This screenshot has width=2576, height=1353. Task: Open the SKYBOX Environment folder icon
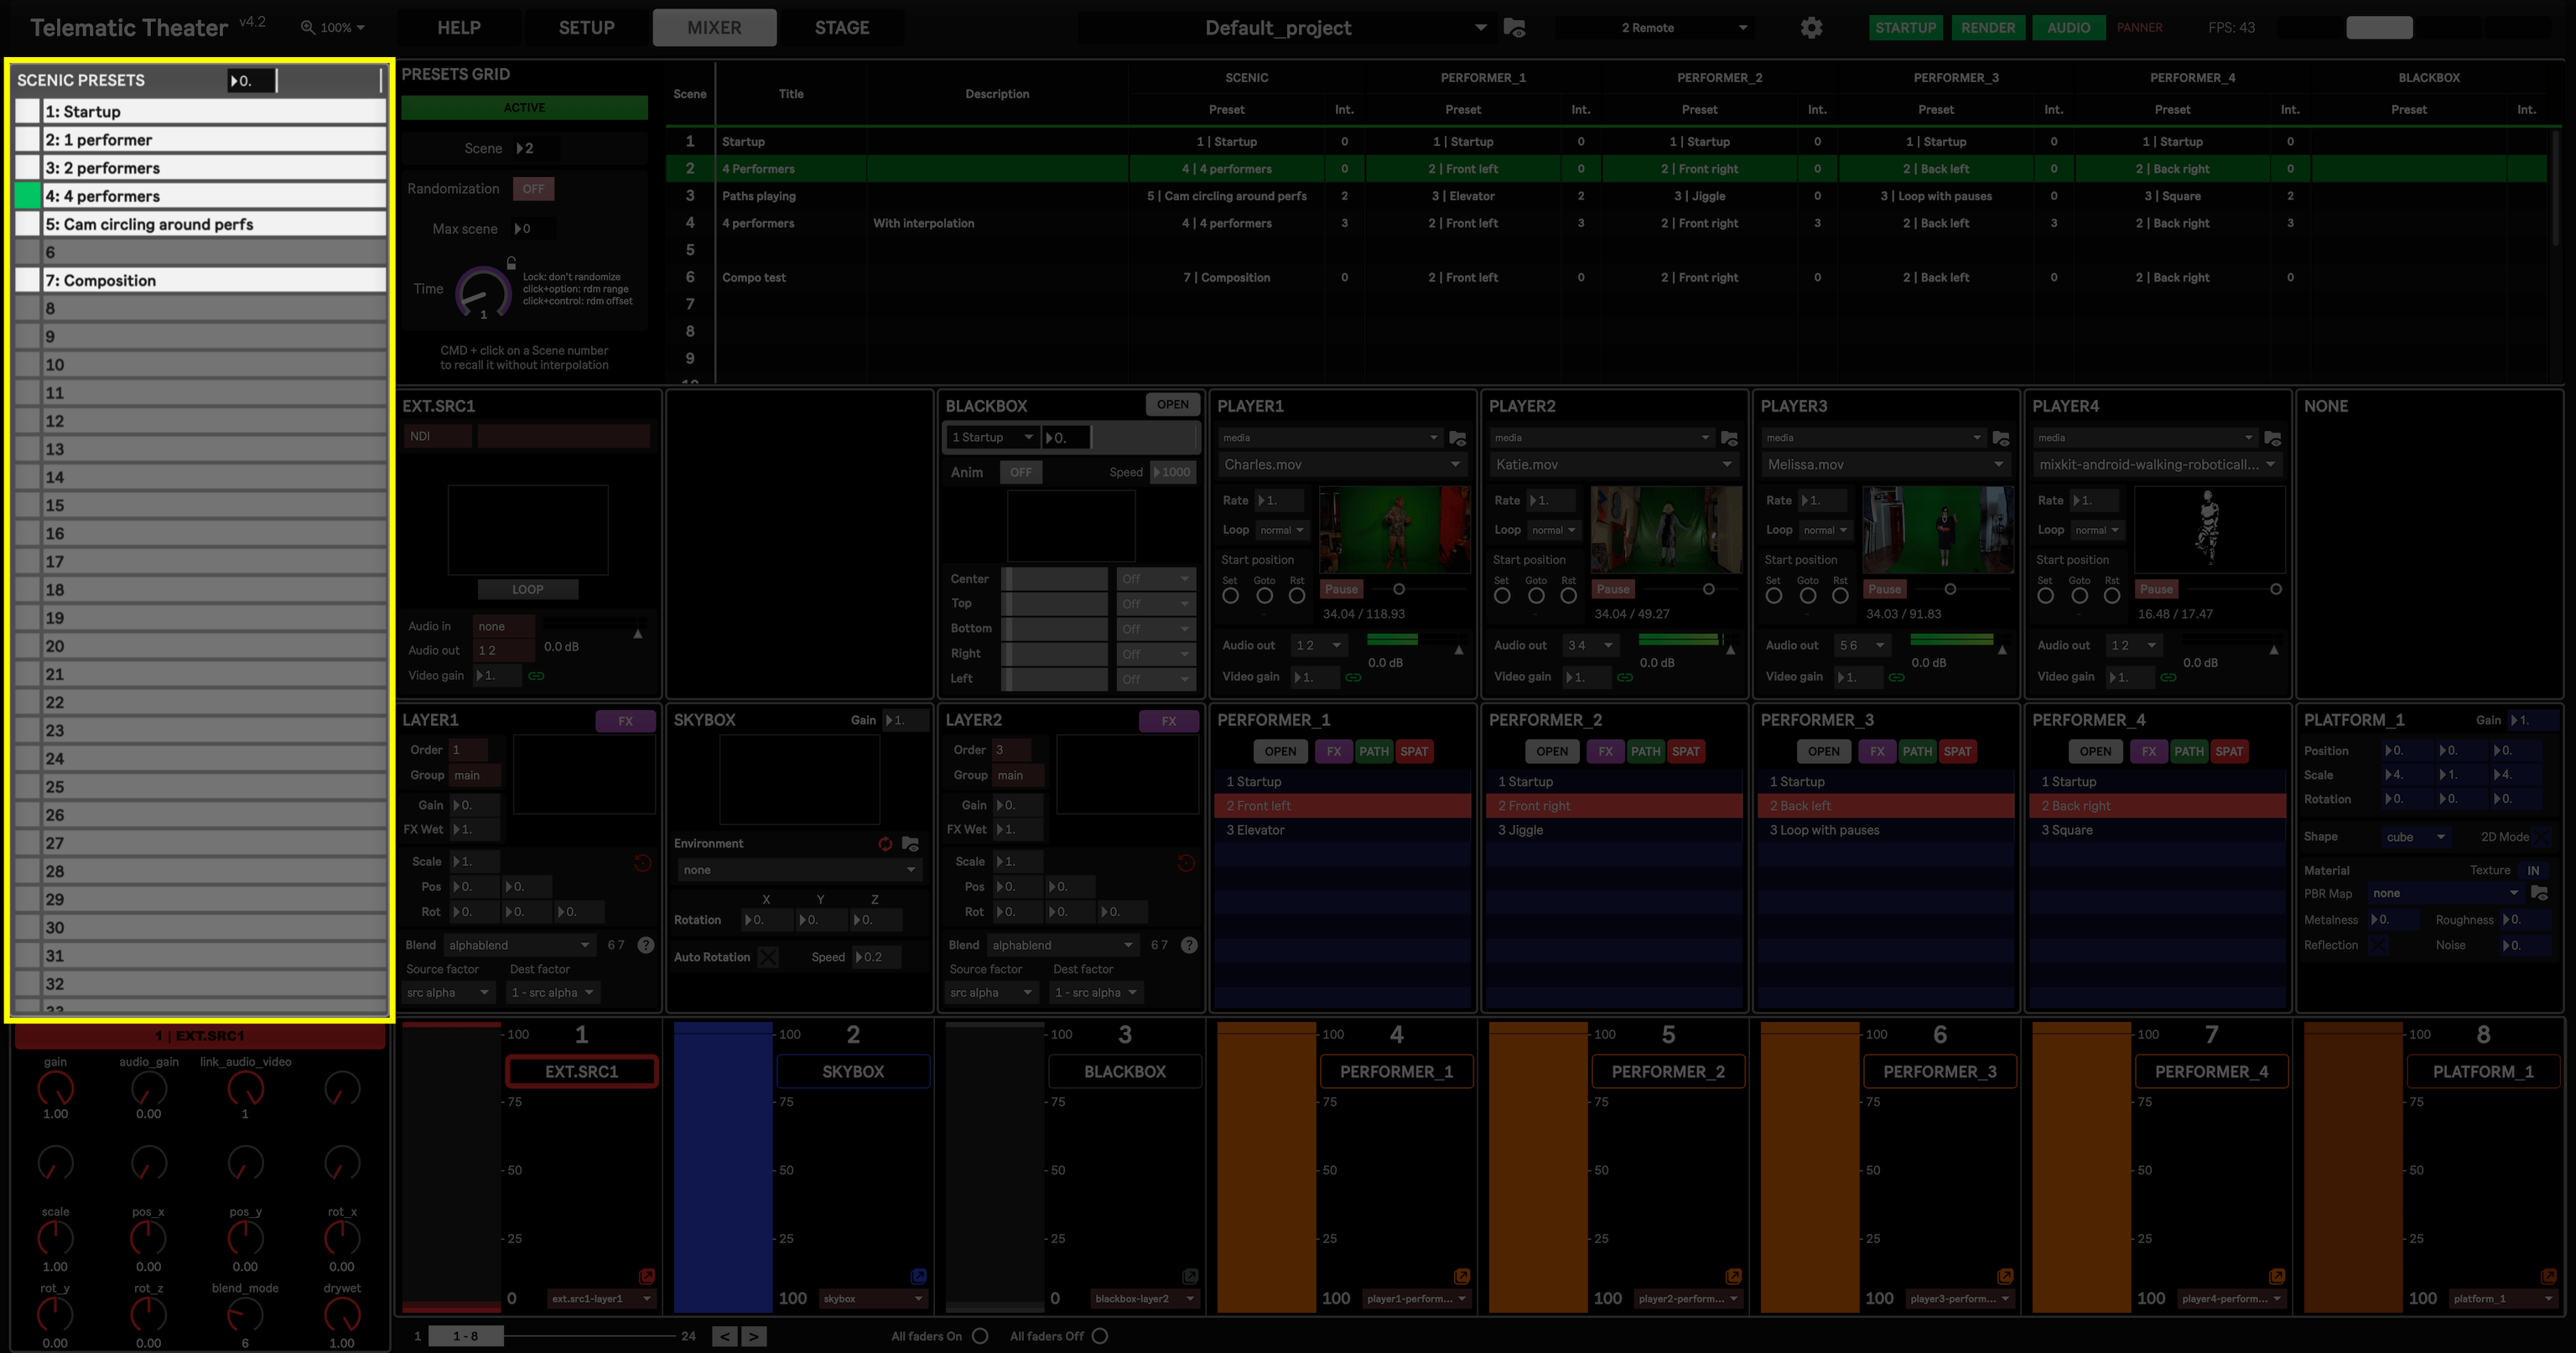point(910,844)
